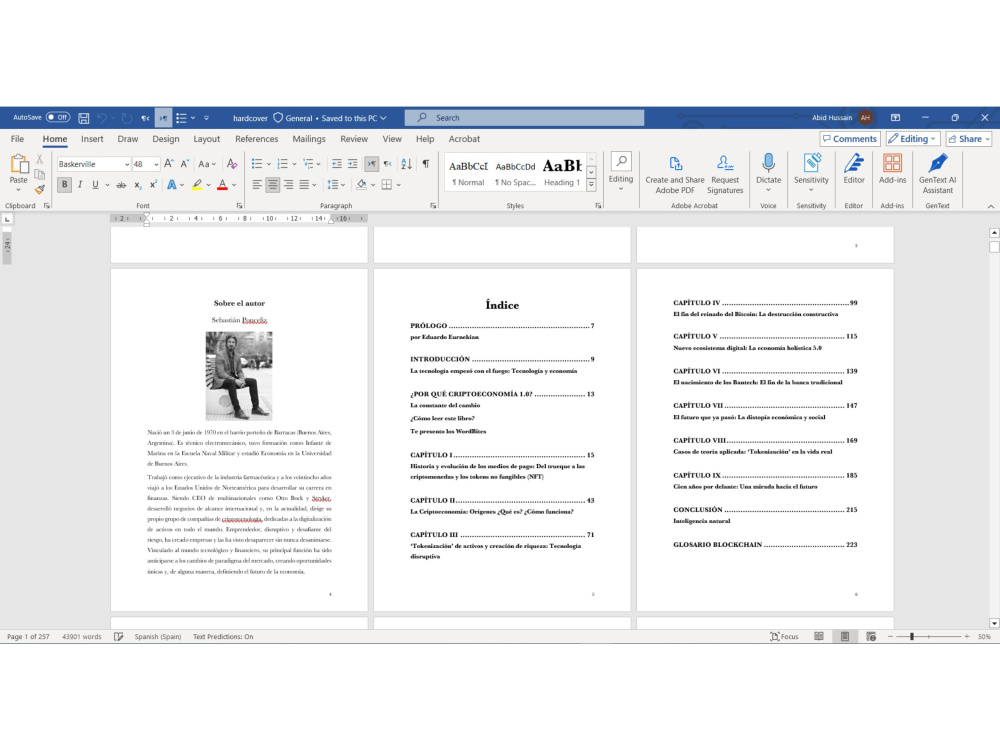Open the Baskerville font name dropdown
This screenshot has width=1000, height=750.
coord(127,165)
